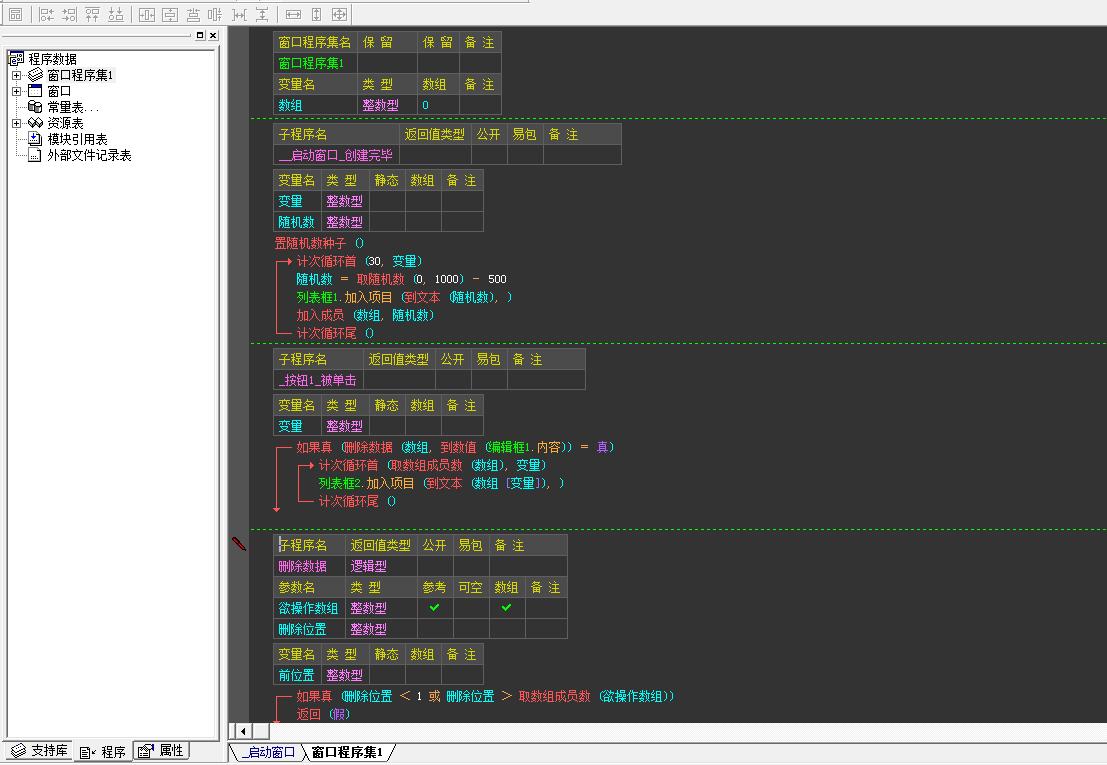
Task: Click the make same width icon
Action: click(294, 14)
